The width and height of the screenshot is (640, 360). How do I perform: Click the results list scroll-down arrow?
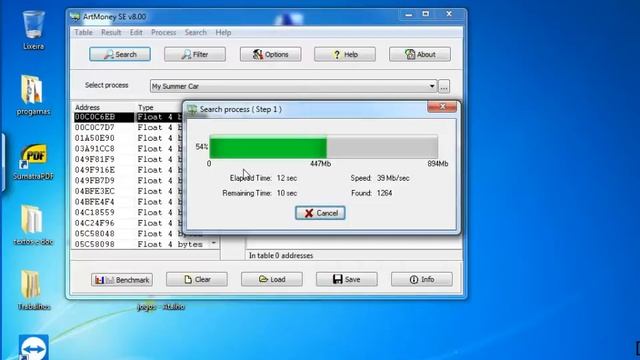[x=214, y=244]
